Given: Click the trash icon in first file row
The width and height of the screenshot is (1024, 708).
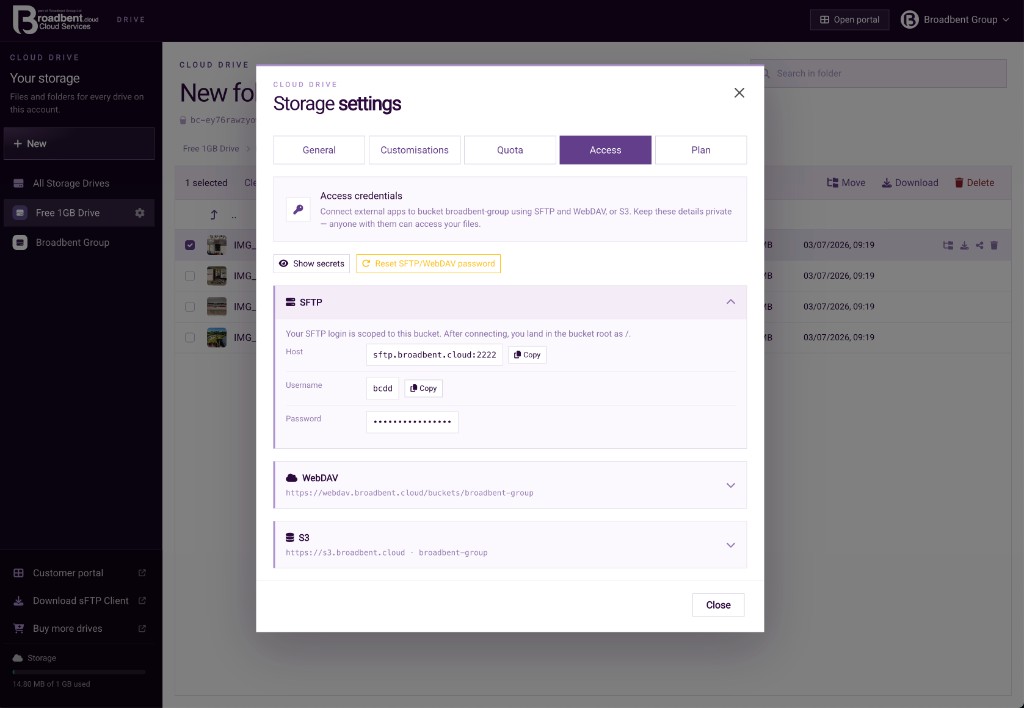Looking at the screenshot, I should [994, 245].
